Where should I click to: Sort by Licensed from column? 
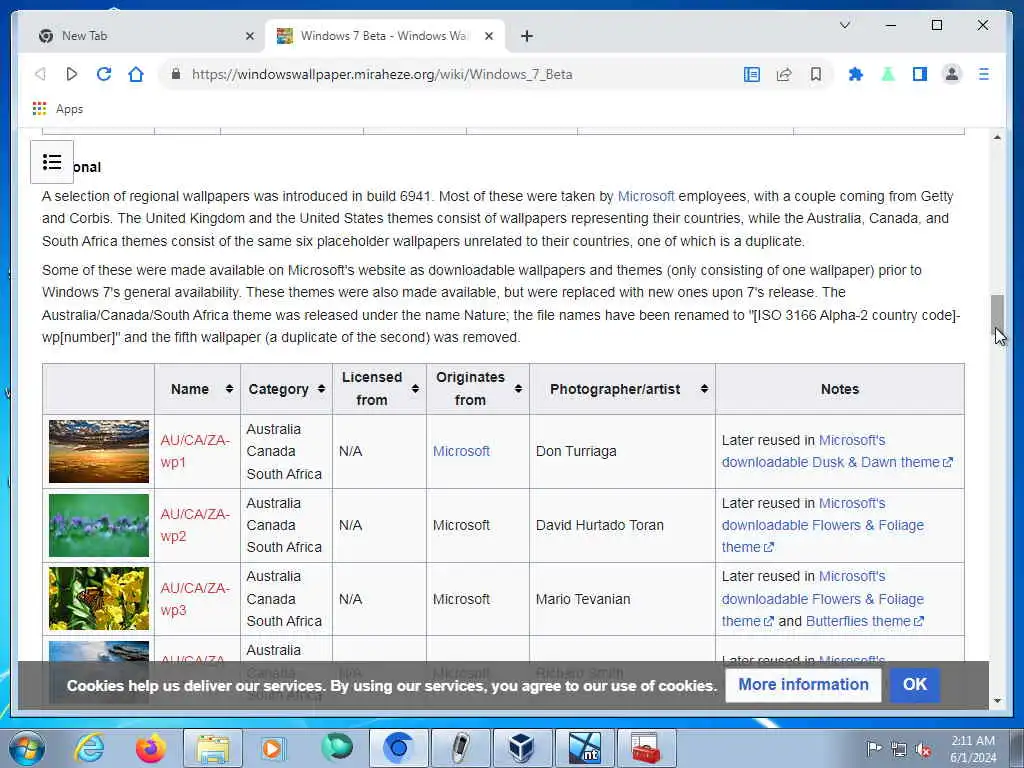(379, 389)
